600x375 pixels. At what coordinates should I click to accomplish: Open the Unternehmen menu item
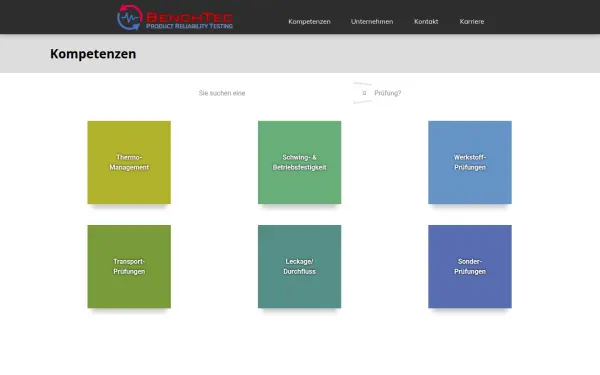pyautogui.click(x=372, y=21)
